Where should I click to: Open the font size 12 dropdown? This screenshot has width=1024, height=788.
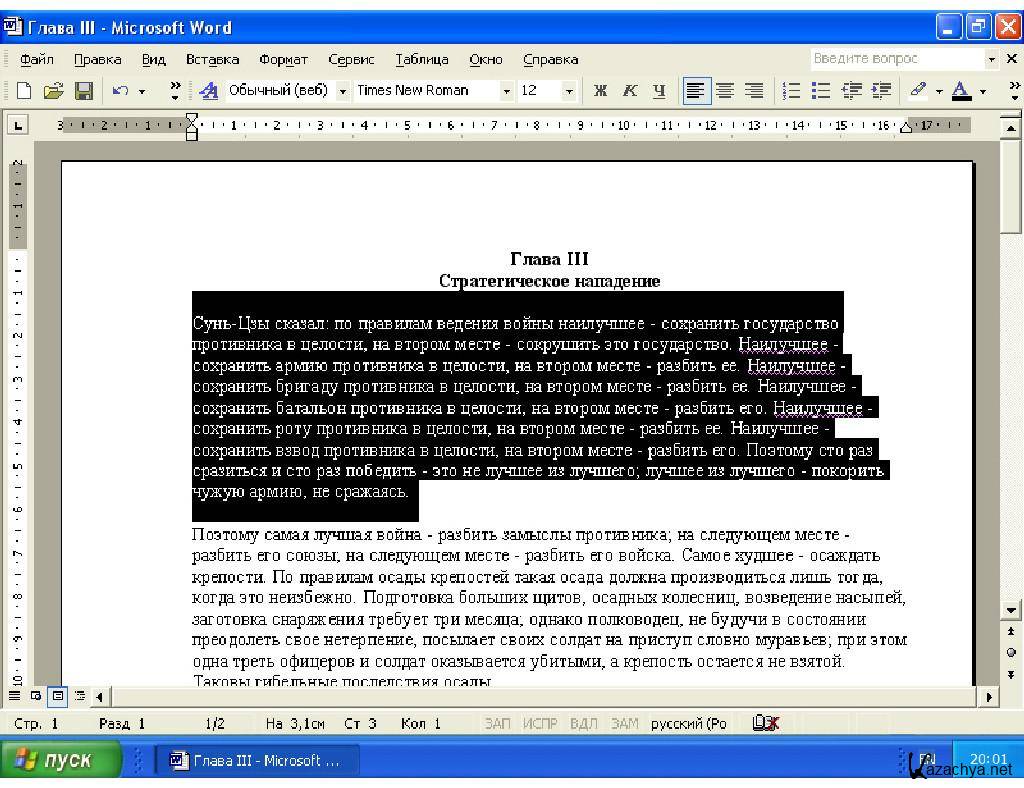click(x=569, y=91)
